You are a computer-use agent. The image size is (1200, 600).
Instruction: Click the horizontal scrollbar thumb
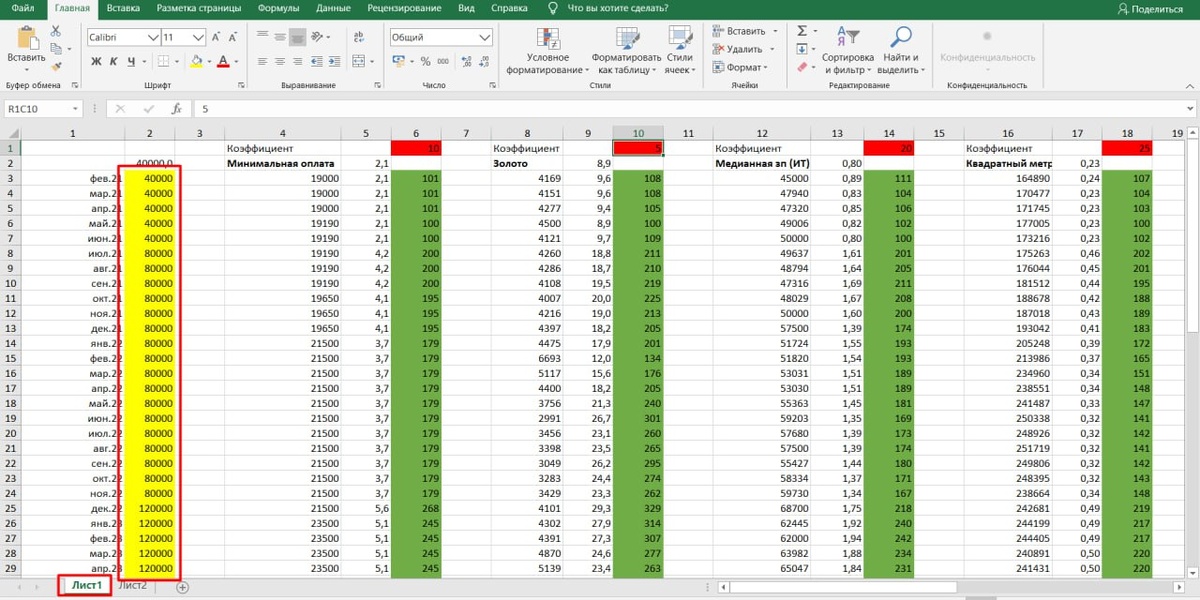[842, 587]
